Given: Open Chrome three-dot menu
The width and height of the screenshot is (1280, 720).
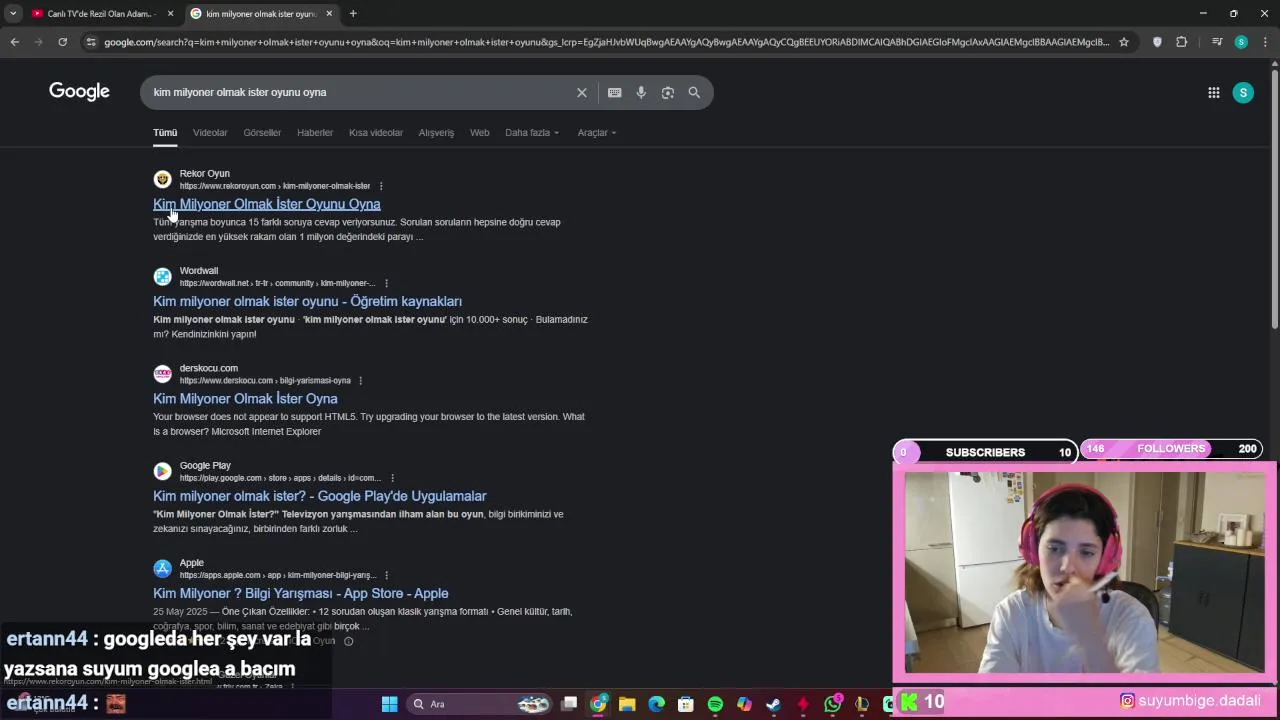Looking at the screenshot, I should [x=1265, y=42].
